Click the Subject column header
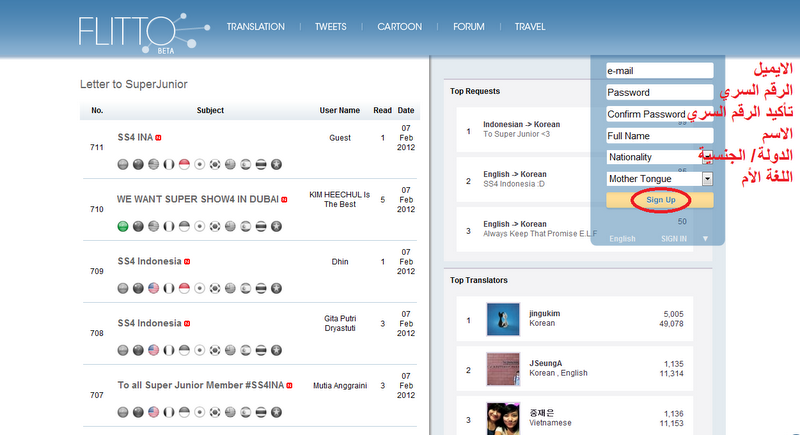800x435 pixels. click(210, 110)
